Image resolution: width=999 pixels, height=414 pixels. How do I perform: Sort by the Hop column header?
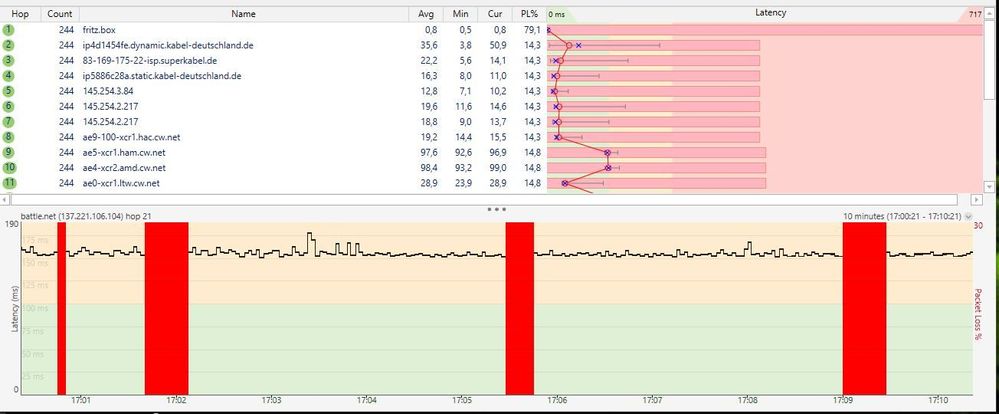20,13
